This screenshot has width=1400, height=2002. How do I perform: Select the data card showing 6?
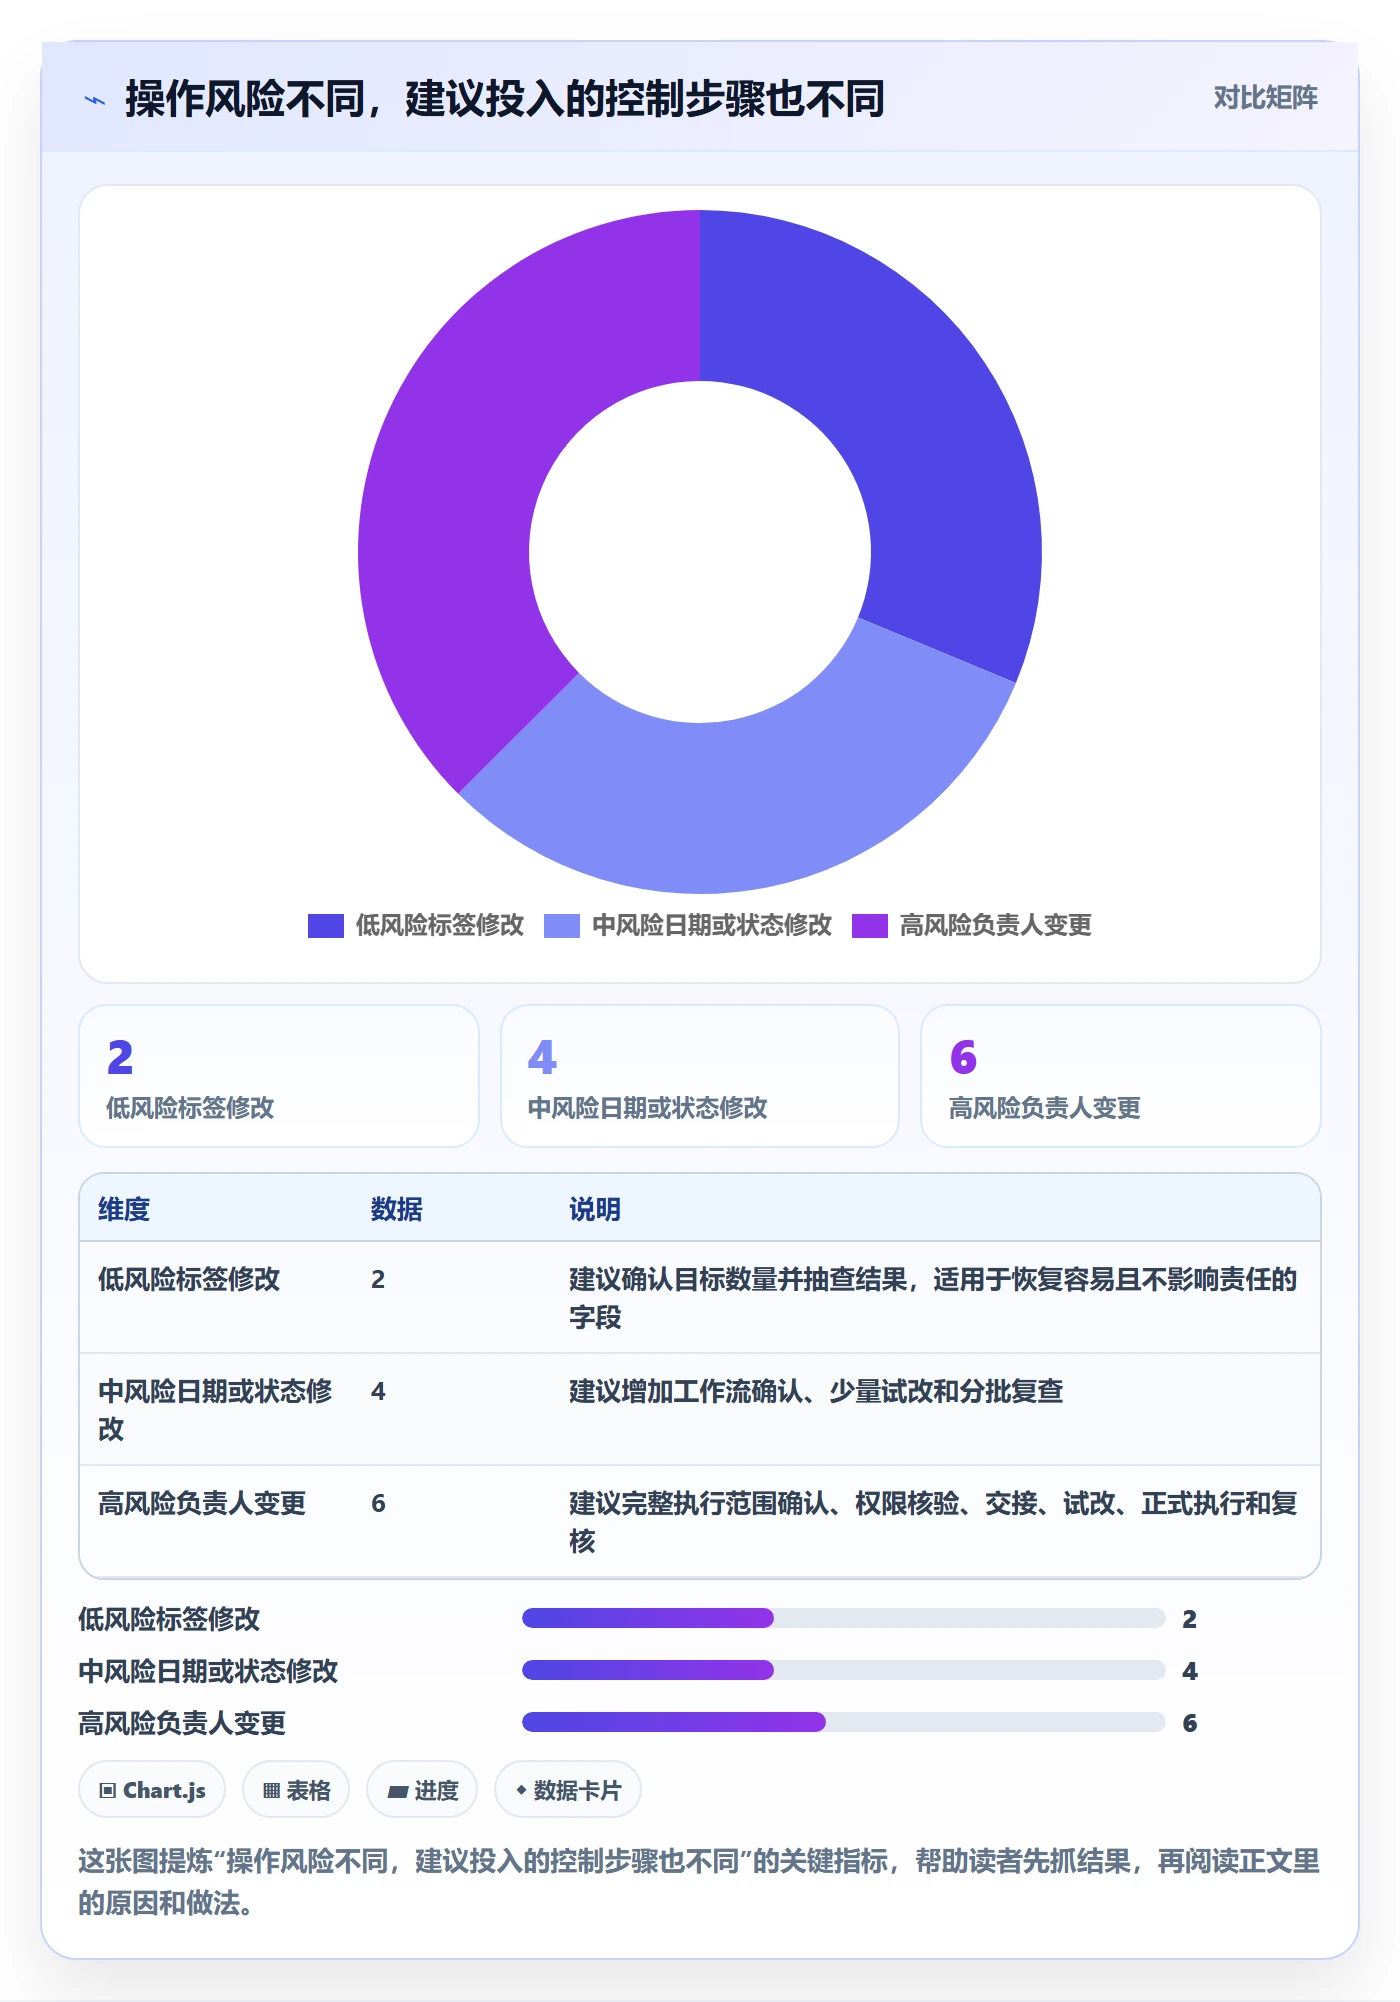pos(1121,1076)
